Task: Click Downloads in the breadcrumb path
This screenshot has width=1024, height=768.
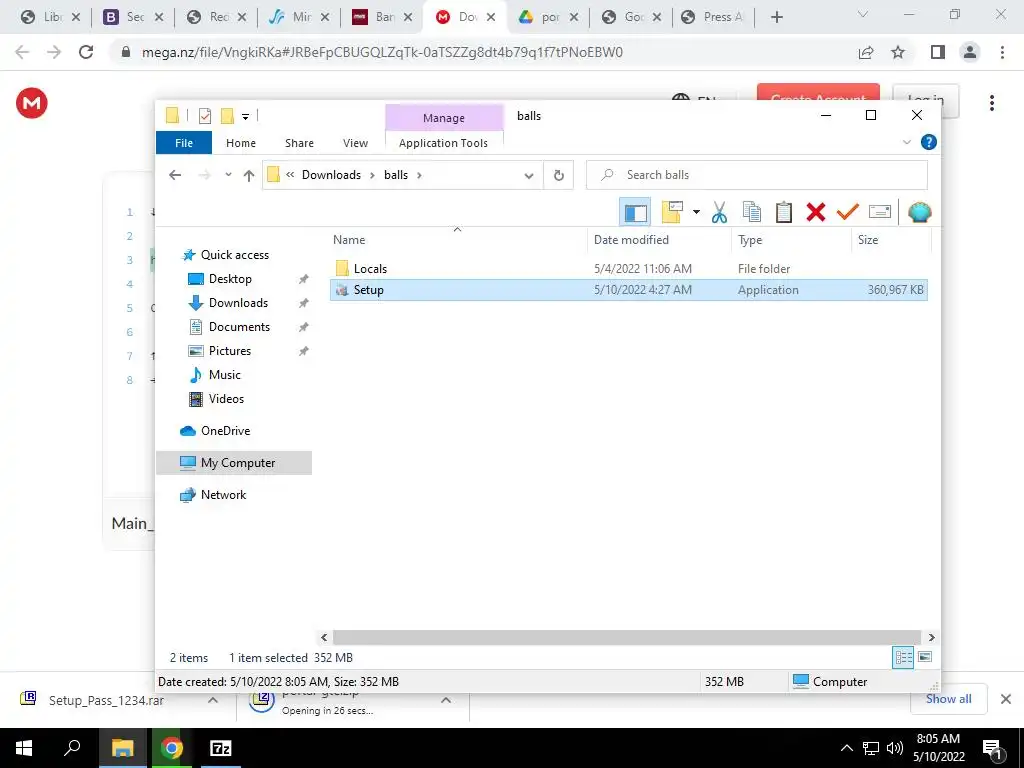Action: 331,175
